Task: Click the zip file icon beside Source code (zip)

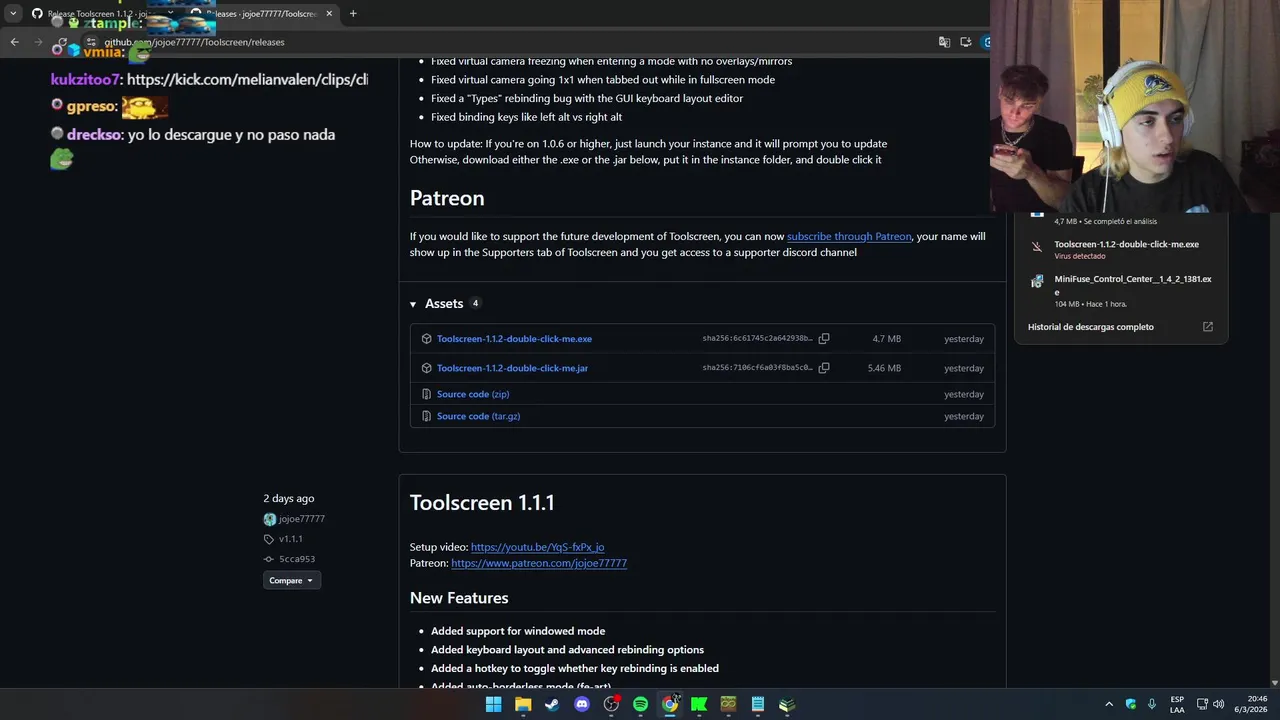Action: coord(426,394)
